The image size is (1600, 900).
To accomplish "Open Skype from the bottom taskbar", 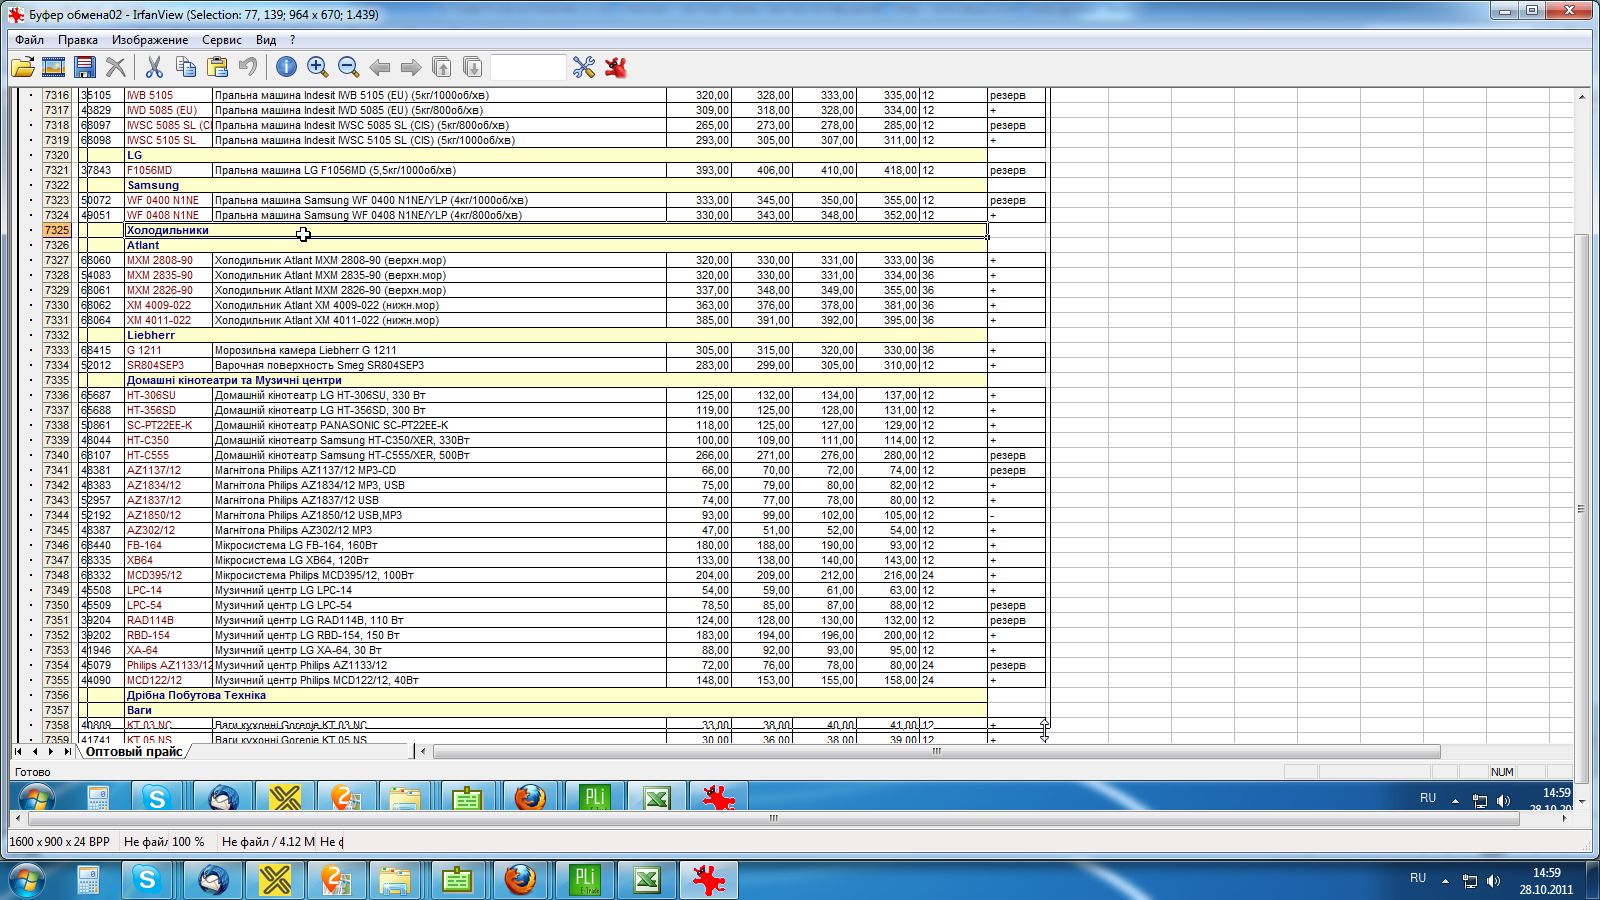I will click(147, 880).
